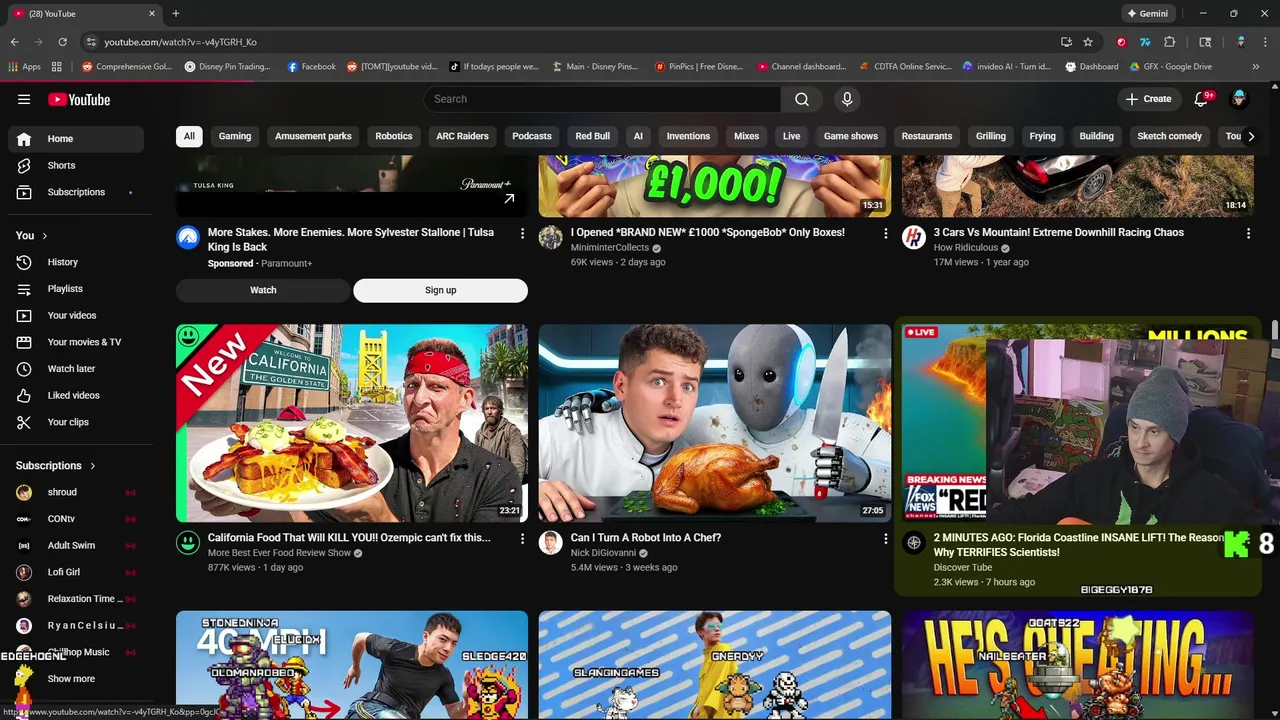
Task: Click Sign up on Paramount+ ad
Action: point(440,290)
